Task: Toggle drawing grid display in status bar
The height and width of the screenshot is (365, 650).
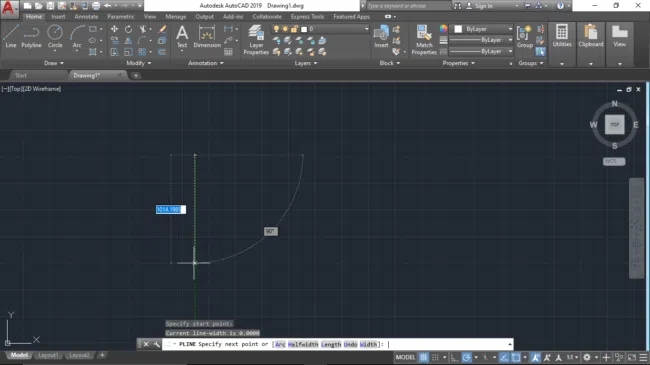Action: point(424,357)
